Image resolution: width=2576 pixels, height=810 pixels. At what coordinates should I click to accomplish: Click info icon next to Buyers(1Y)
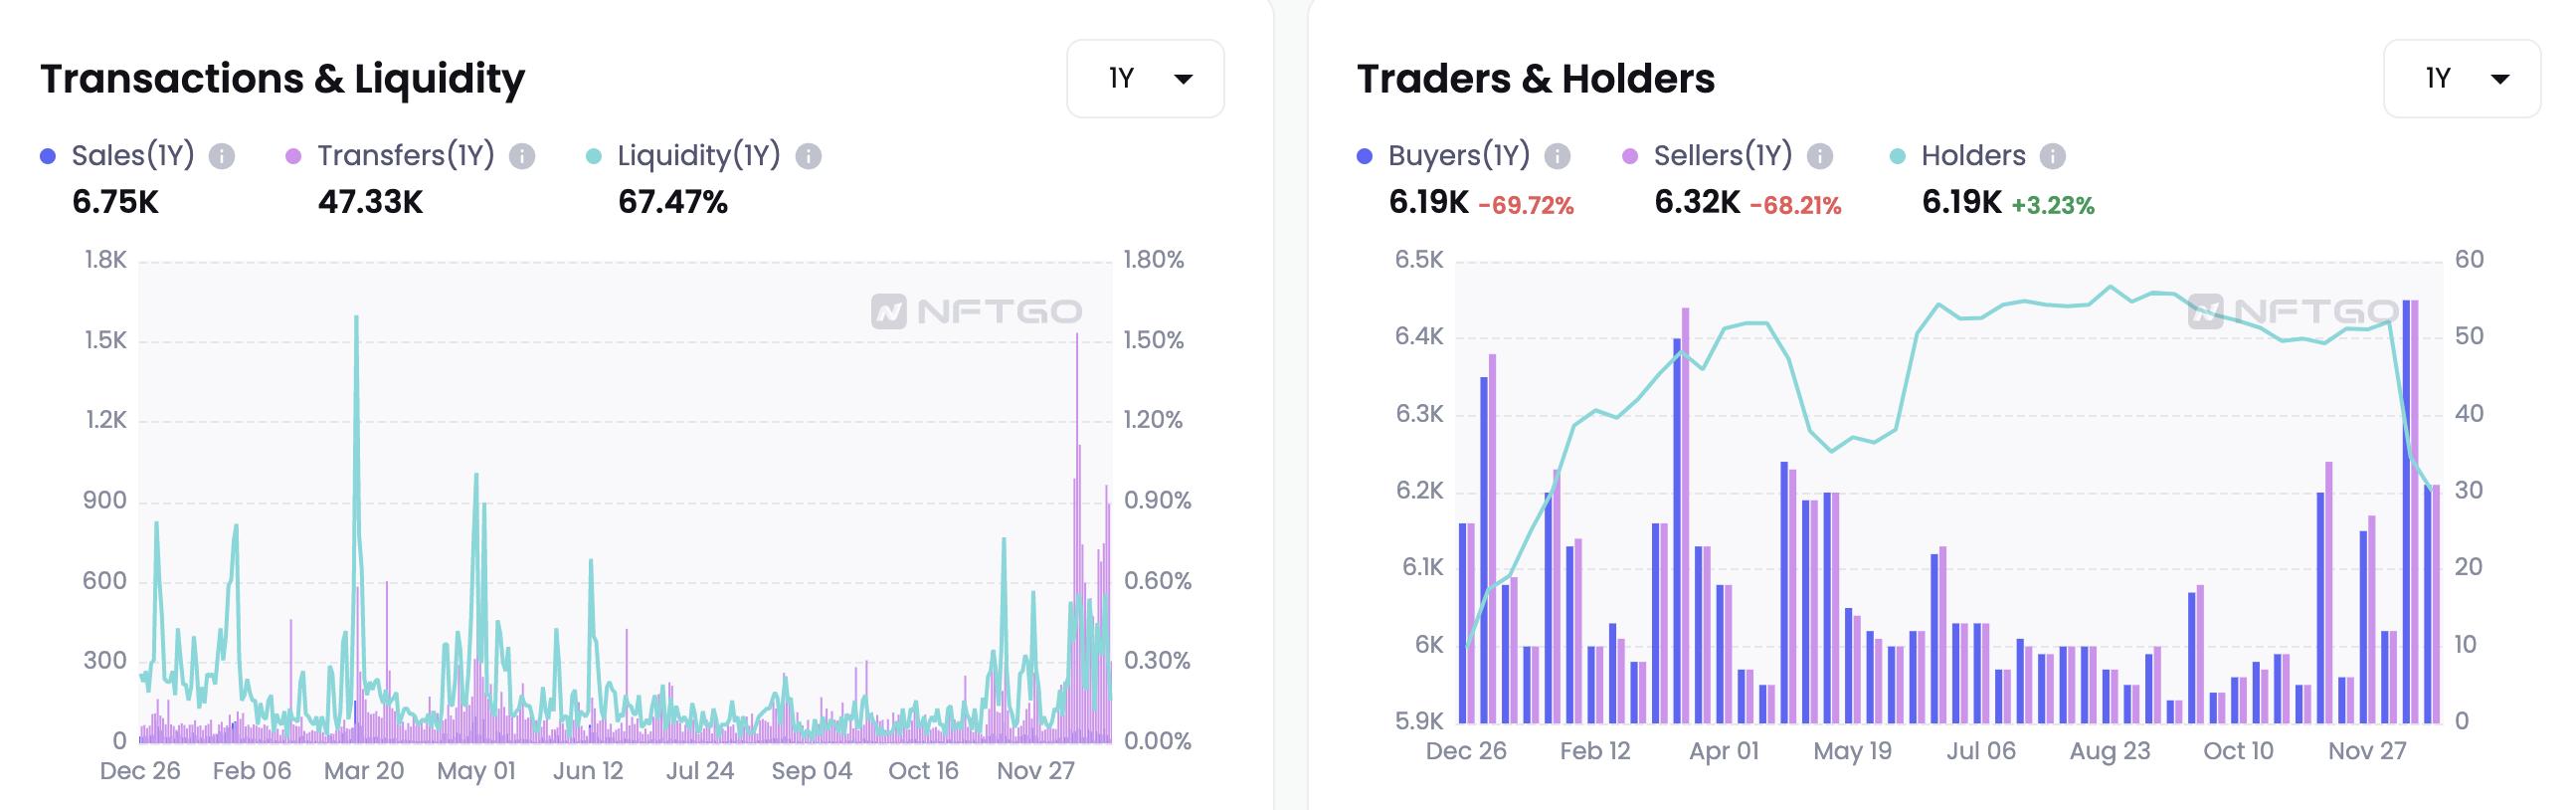(x=1557, y=156)
